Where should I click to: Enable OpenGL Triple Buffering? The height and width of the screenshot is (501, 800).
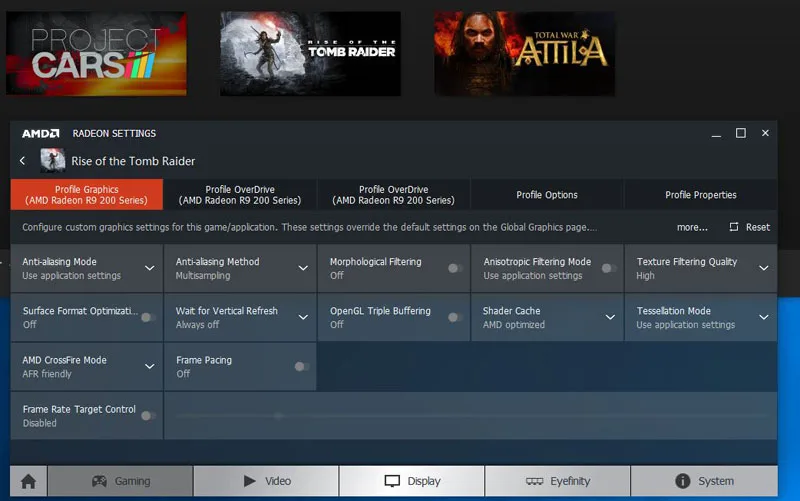(x=455, y=317)
